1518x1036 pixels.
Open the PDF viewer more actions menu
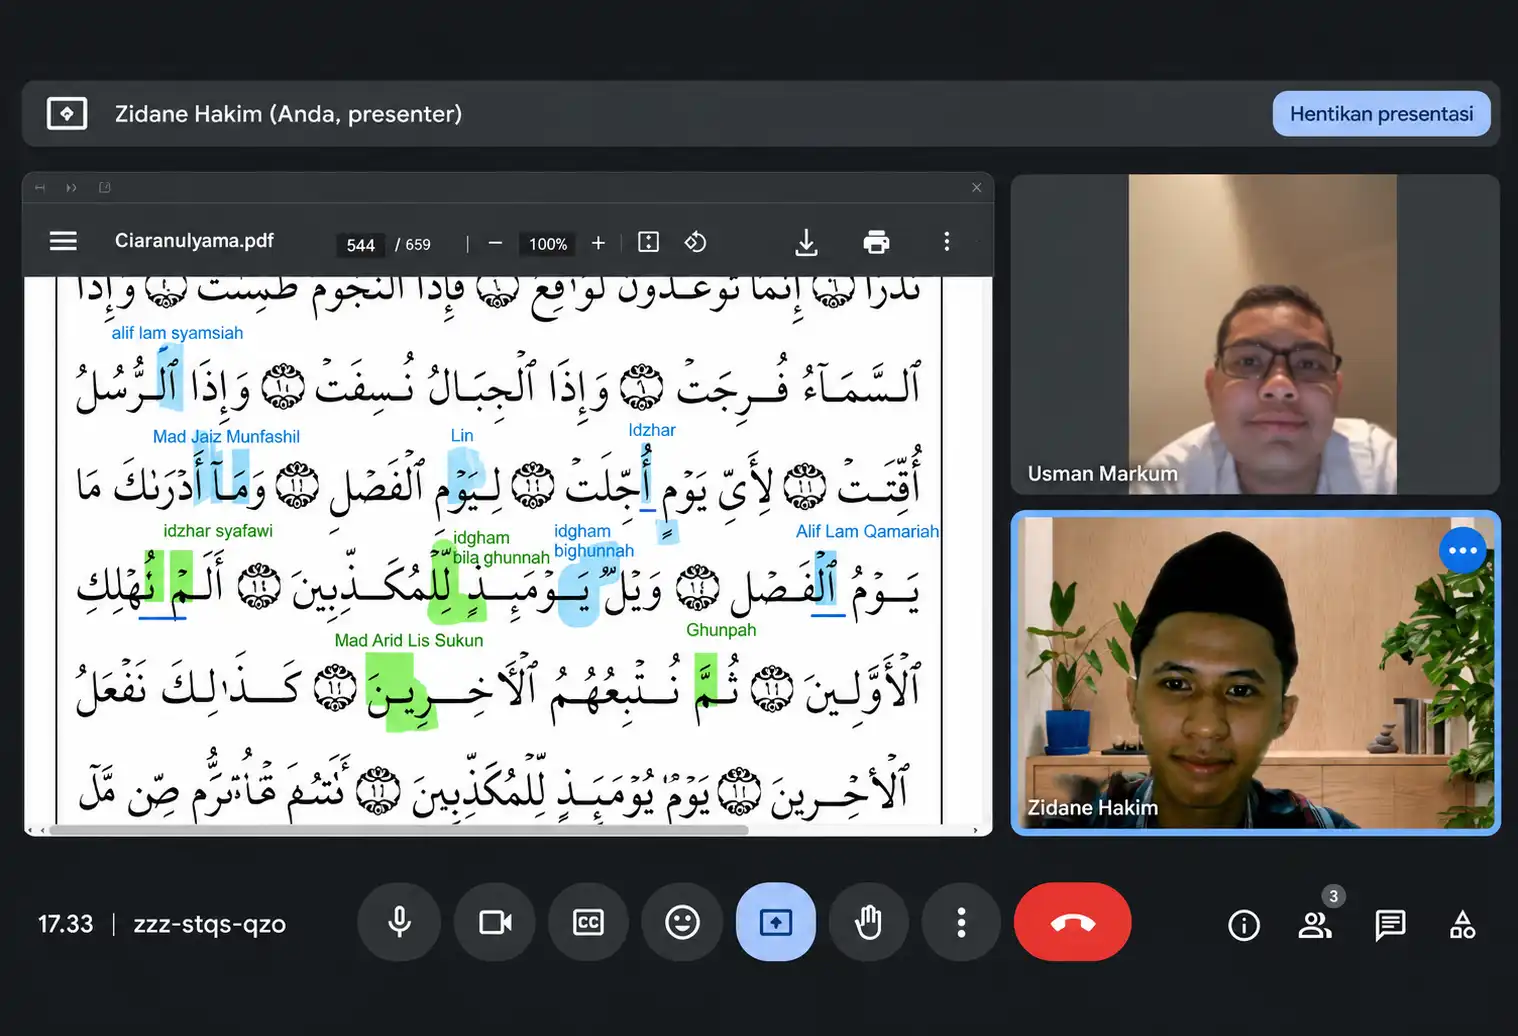click(x=946, y=242)
